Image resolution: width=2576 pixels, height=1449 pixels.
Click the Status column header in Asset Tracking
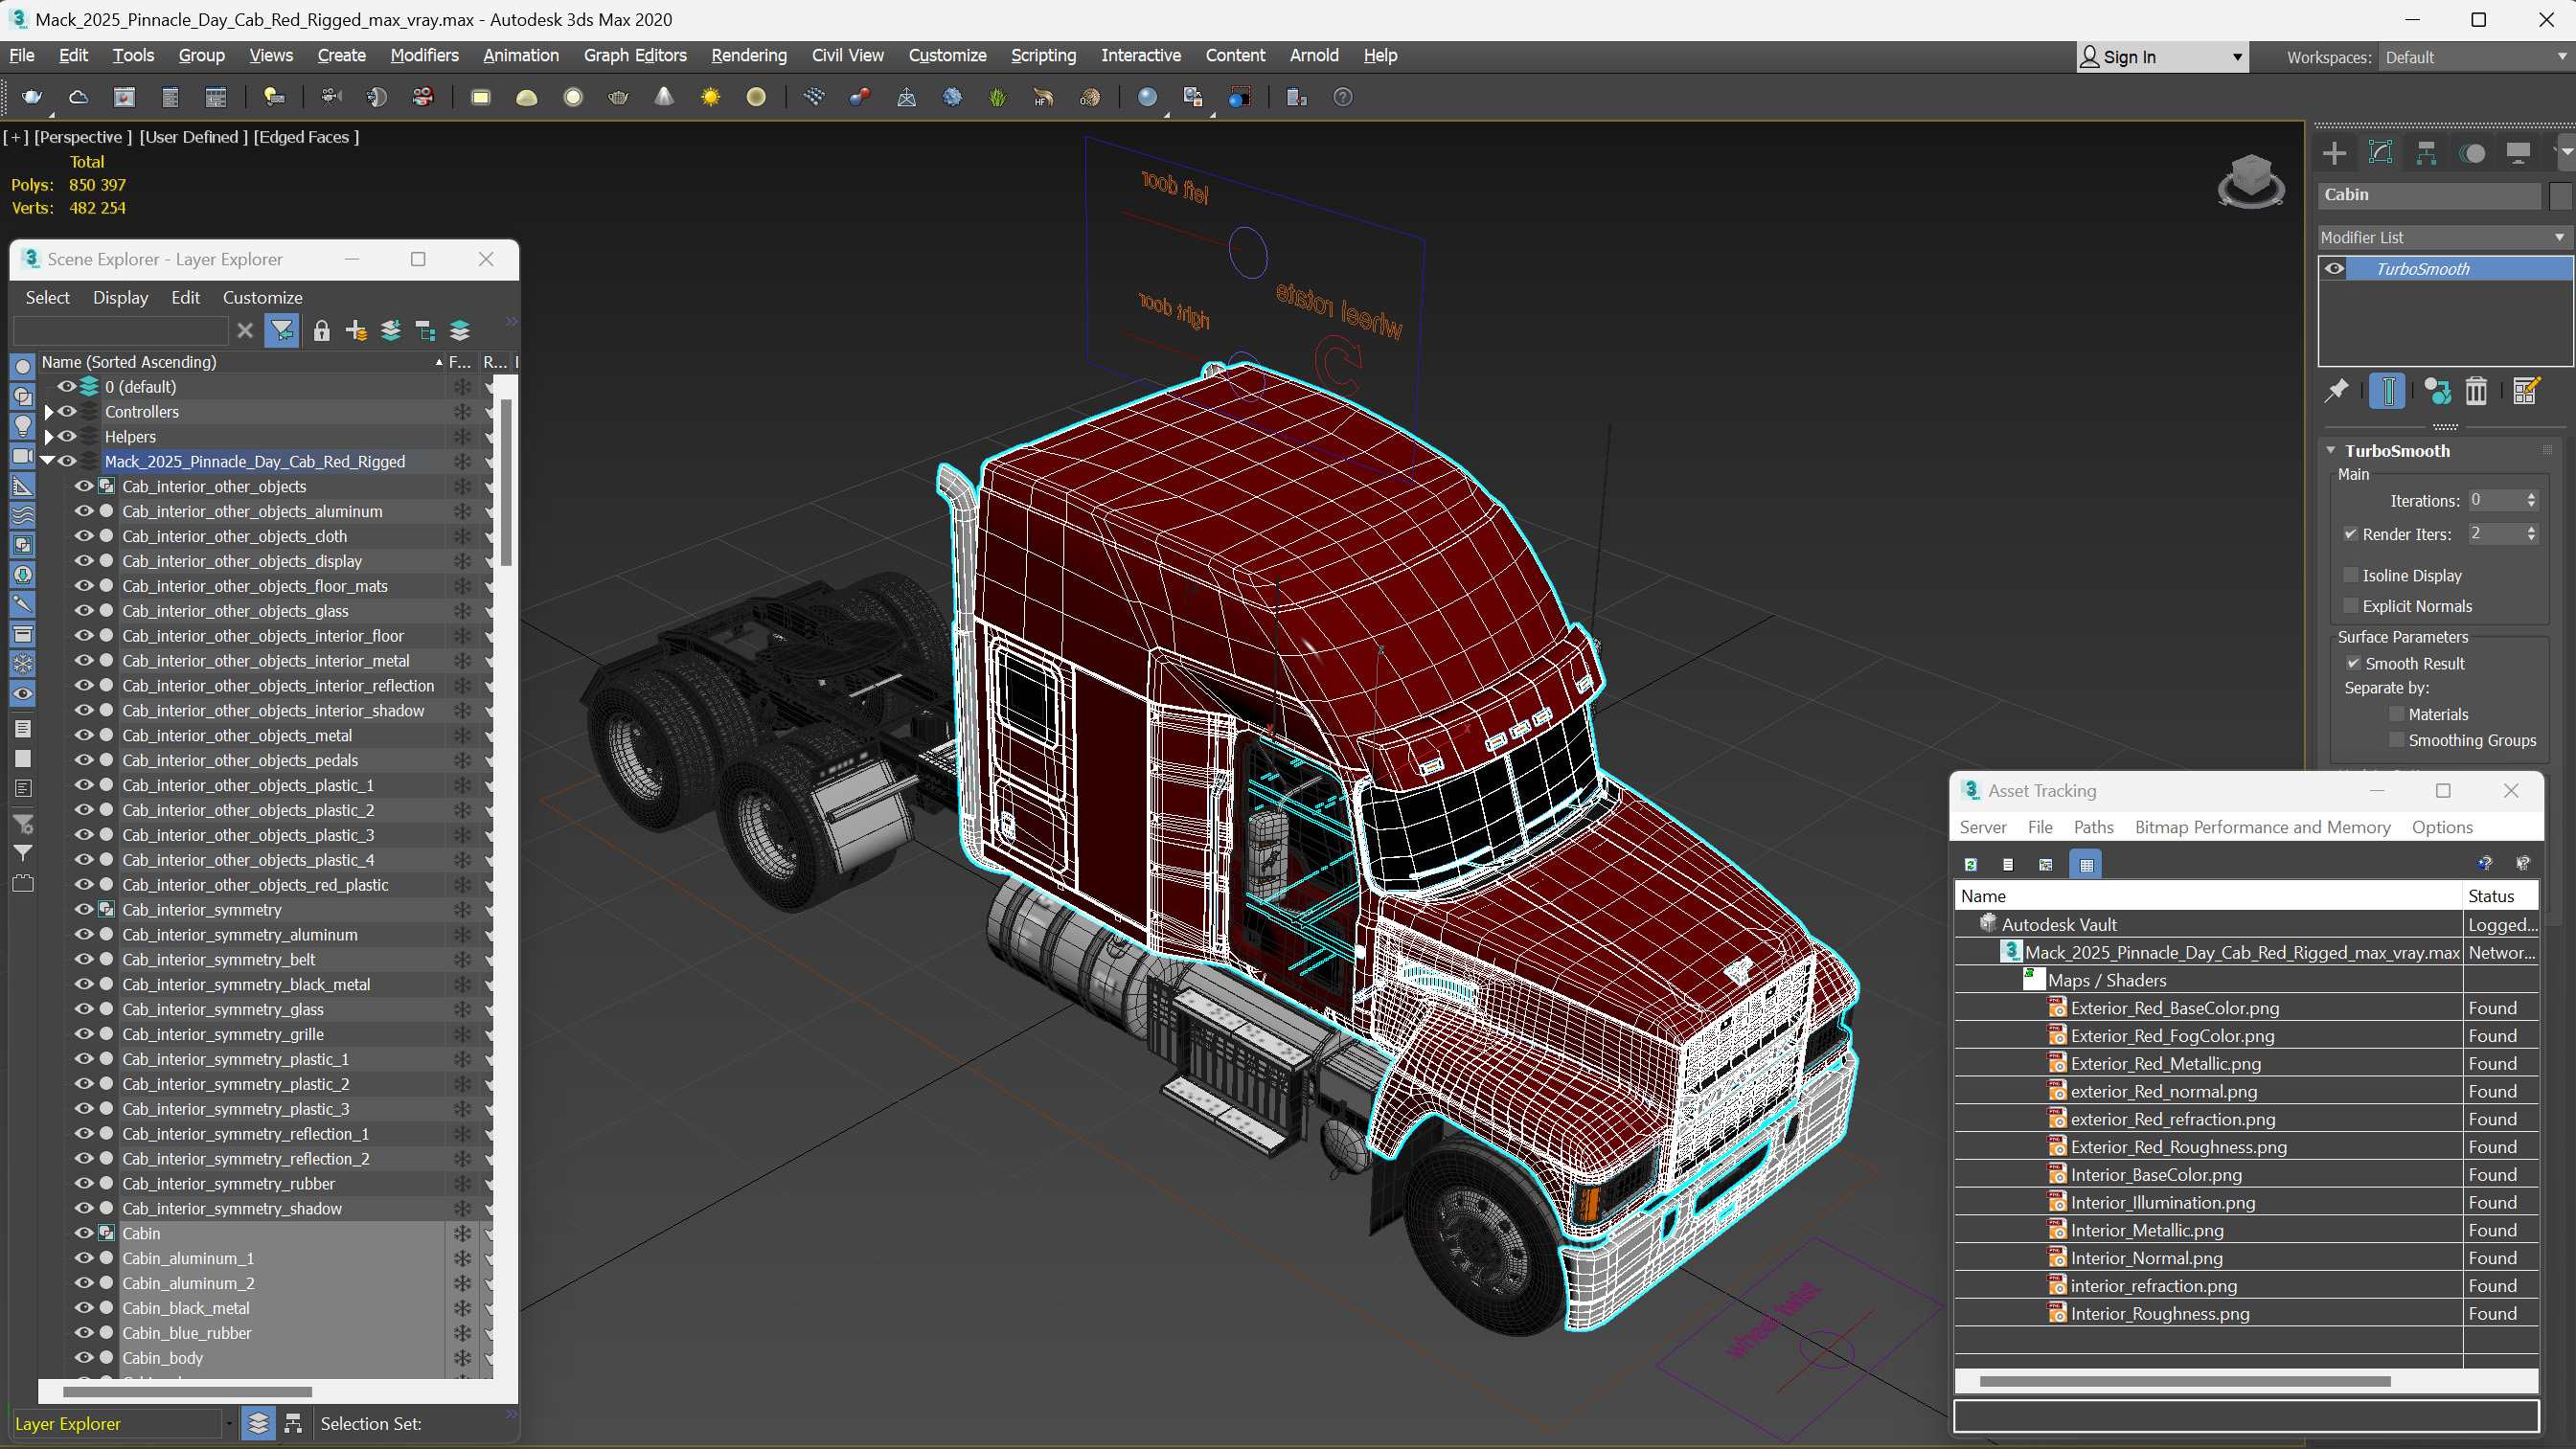pyautogui.click(x=2500, y=896)
